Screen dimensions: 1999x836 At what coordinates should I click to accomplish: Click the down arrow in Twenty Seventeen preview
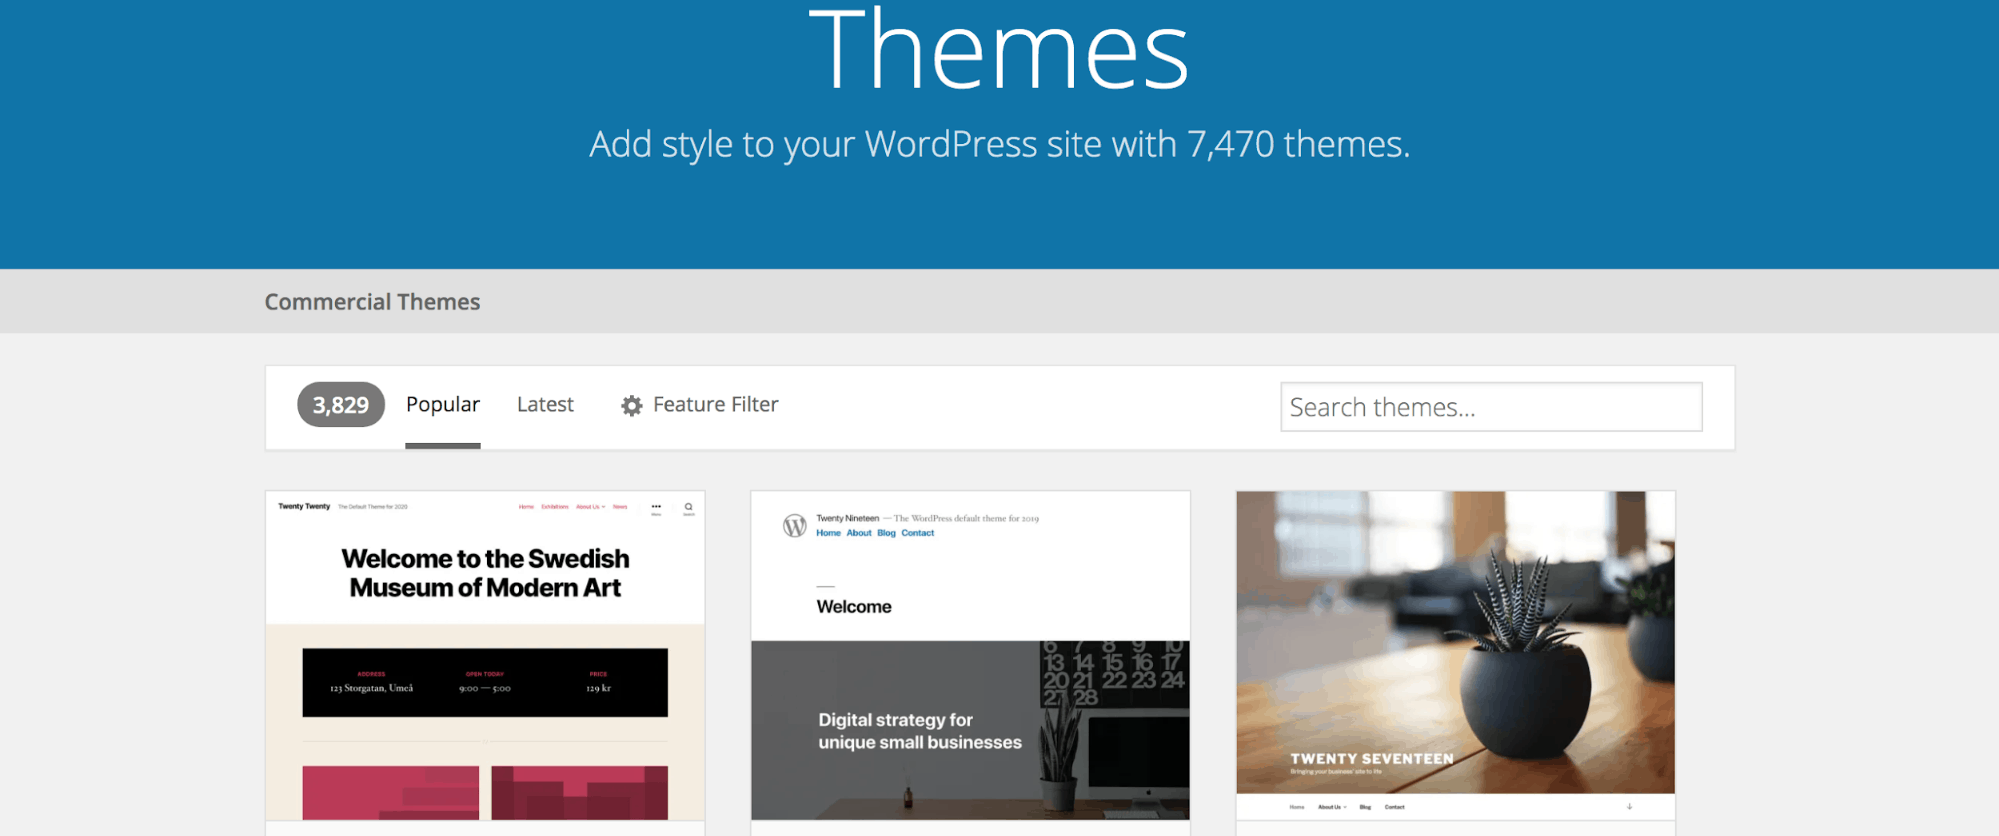click(1629, 806)
